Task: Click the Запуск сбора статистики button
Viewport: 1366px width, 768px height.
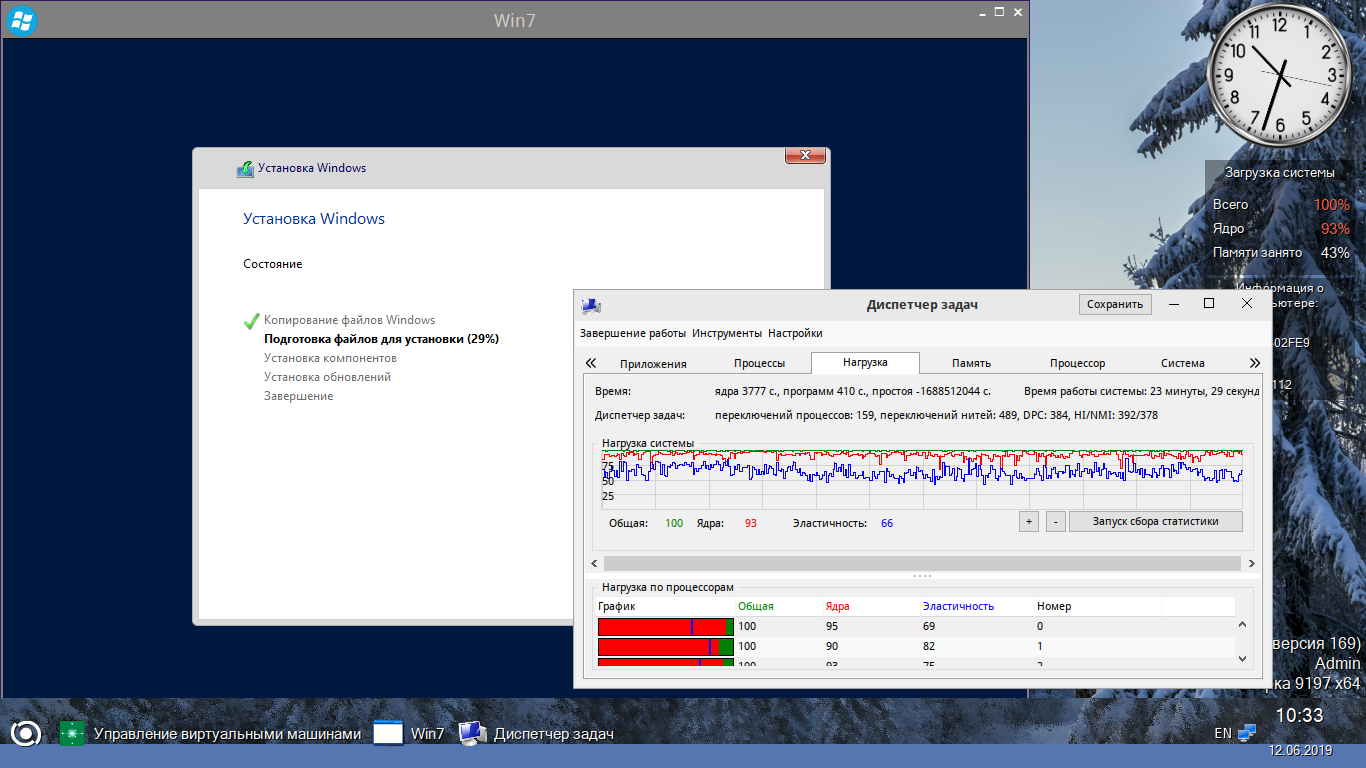Action: click(1156, 521)
